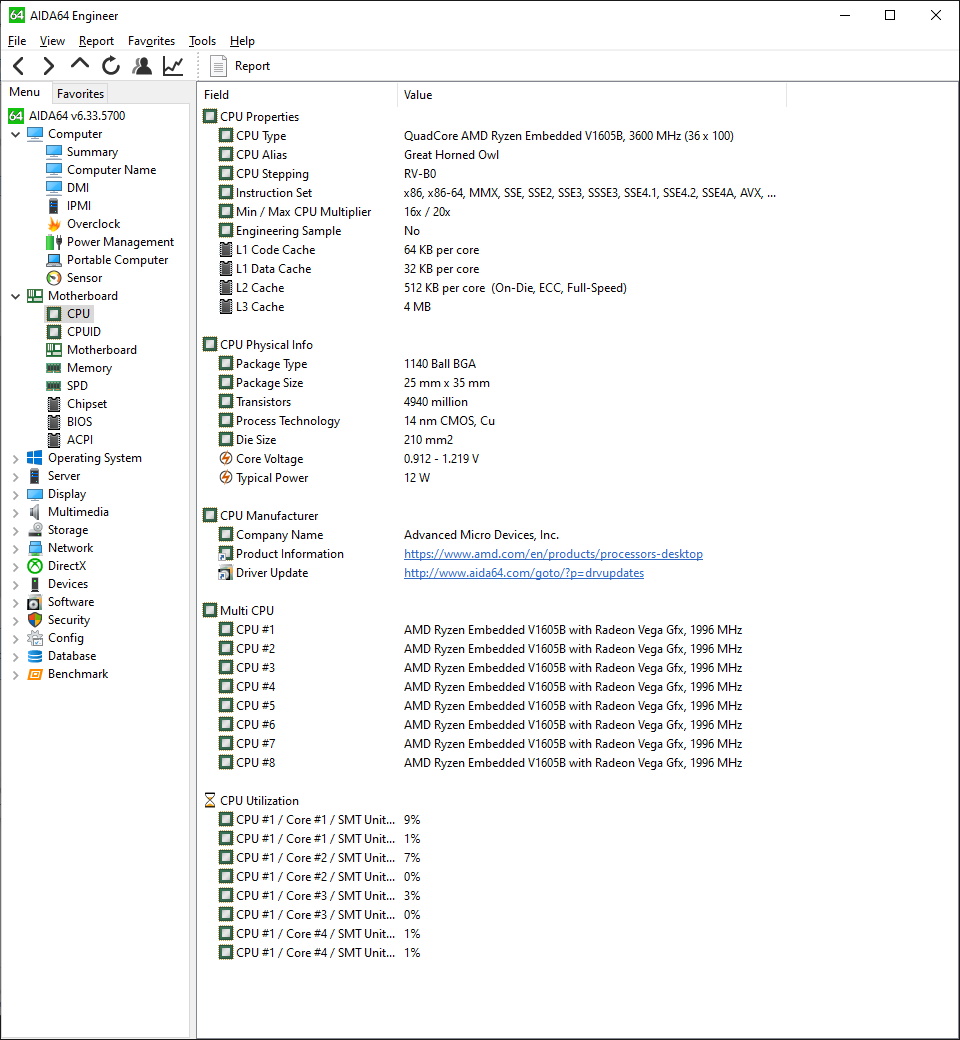Click the Instruction Set row
The width and height of the screenshot is (960, 1040).
click(491, 193)
